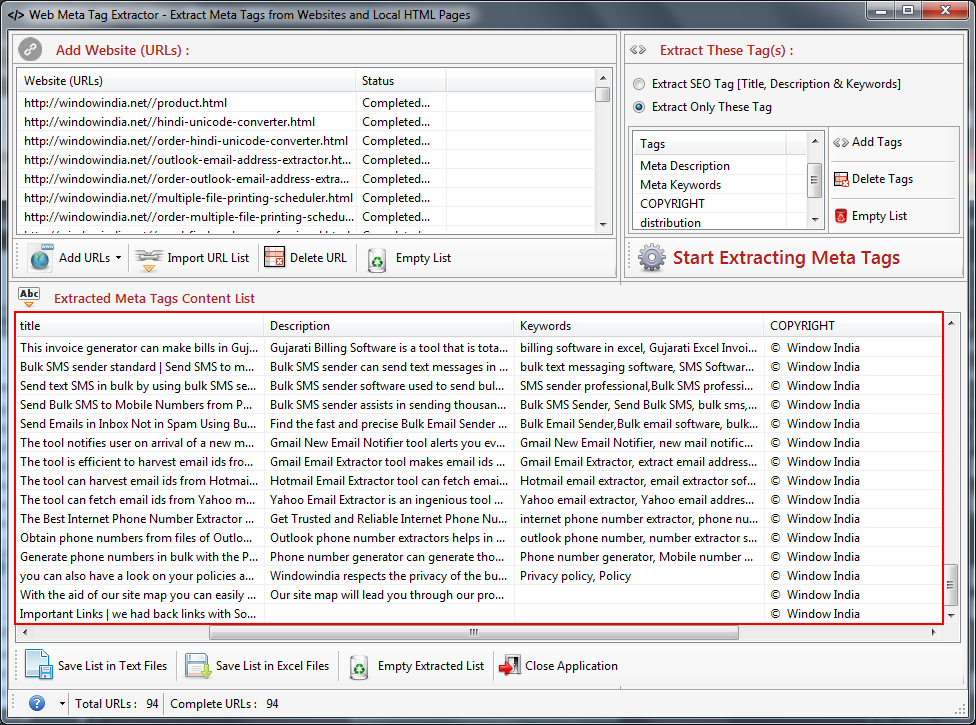Maximize the Web Meta Tag Extractor window
The image size is (976, 725).
click(x=908, y=10)
